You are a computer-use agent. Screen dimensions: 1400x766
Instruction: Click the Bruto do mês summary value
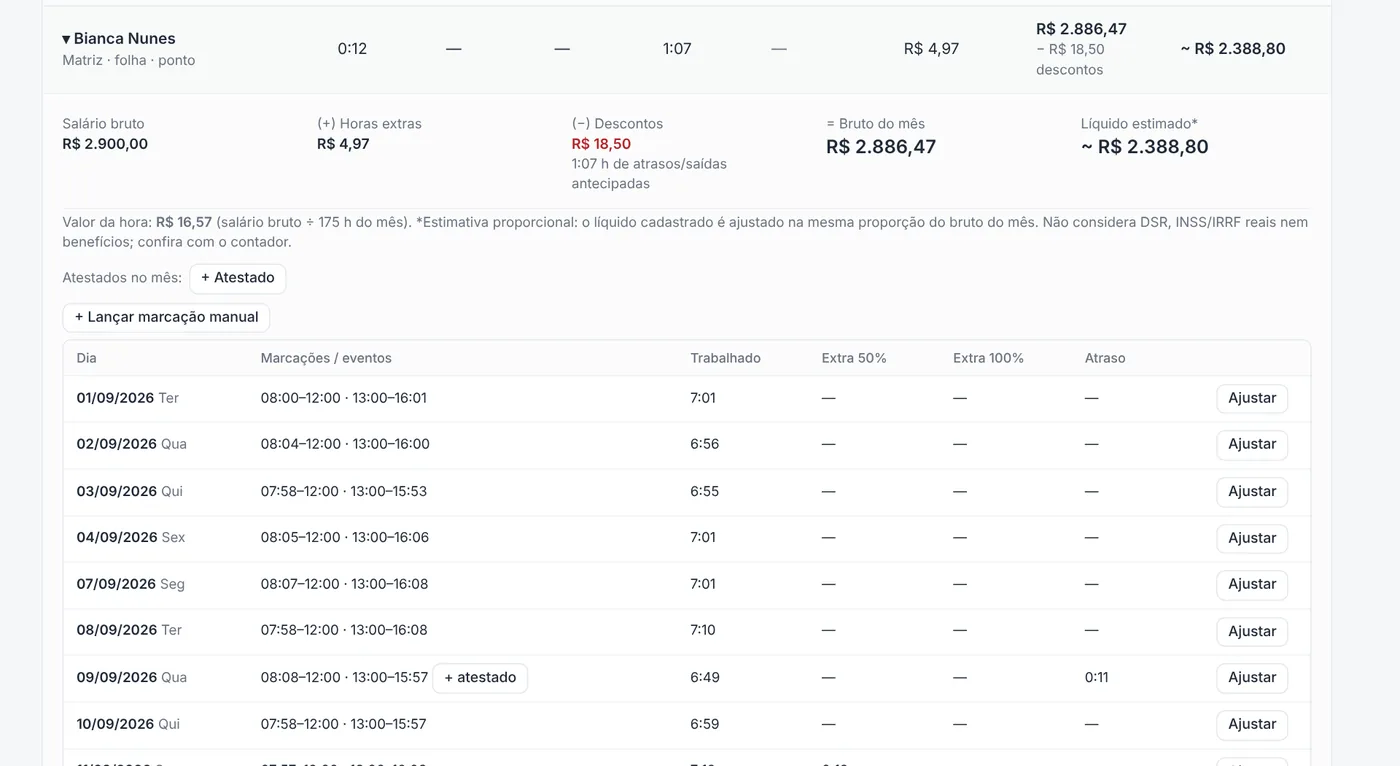tap(881, 147)
